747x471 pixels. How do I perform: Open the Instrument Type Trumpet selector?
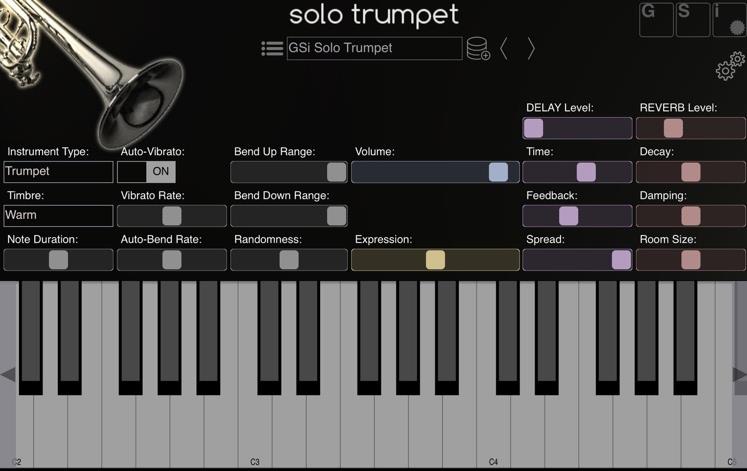(x=58, y=171)
